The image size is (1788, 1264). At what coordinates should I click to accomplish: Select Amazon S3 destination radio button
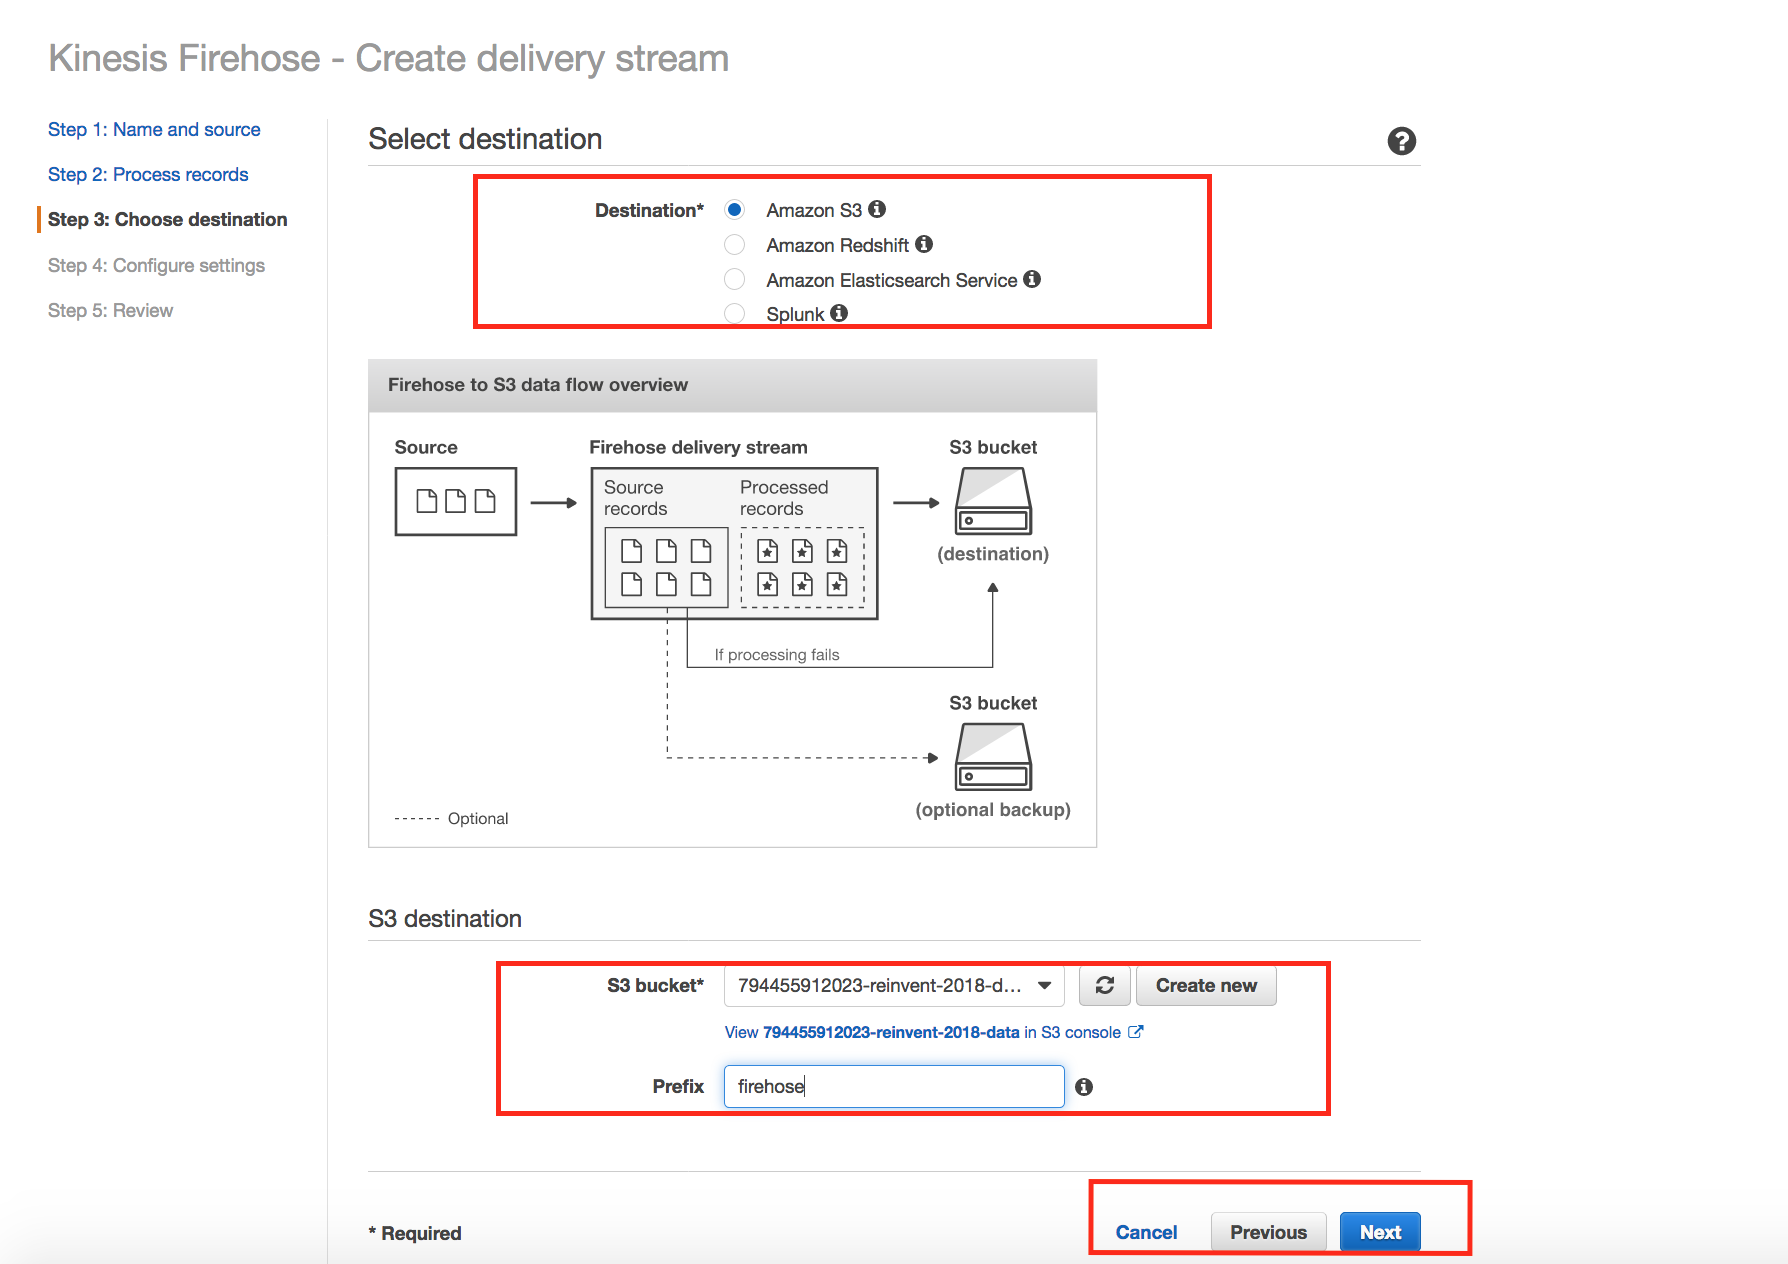pyautogui.click(x=734, y=210)
